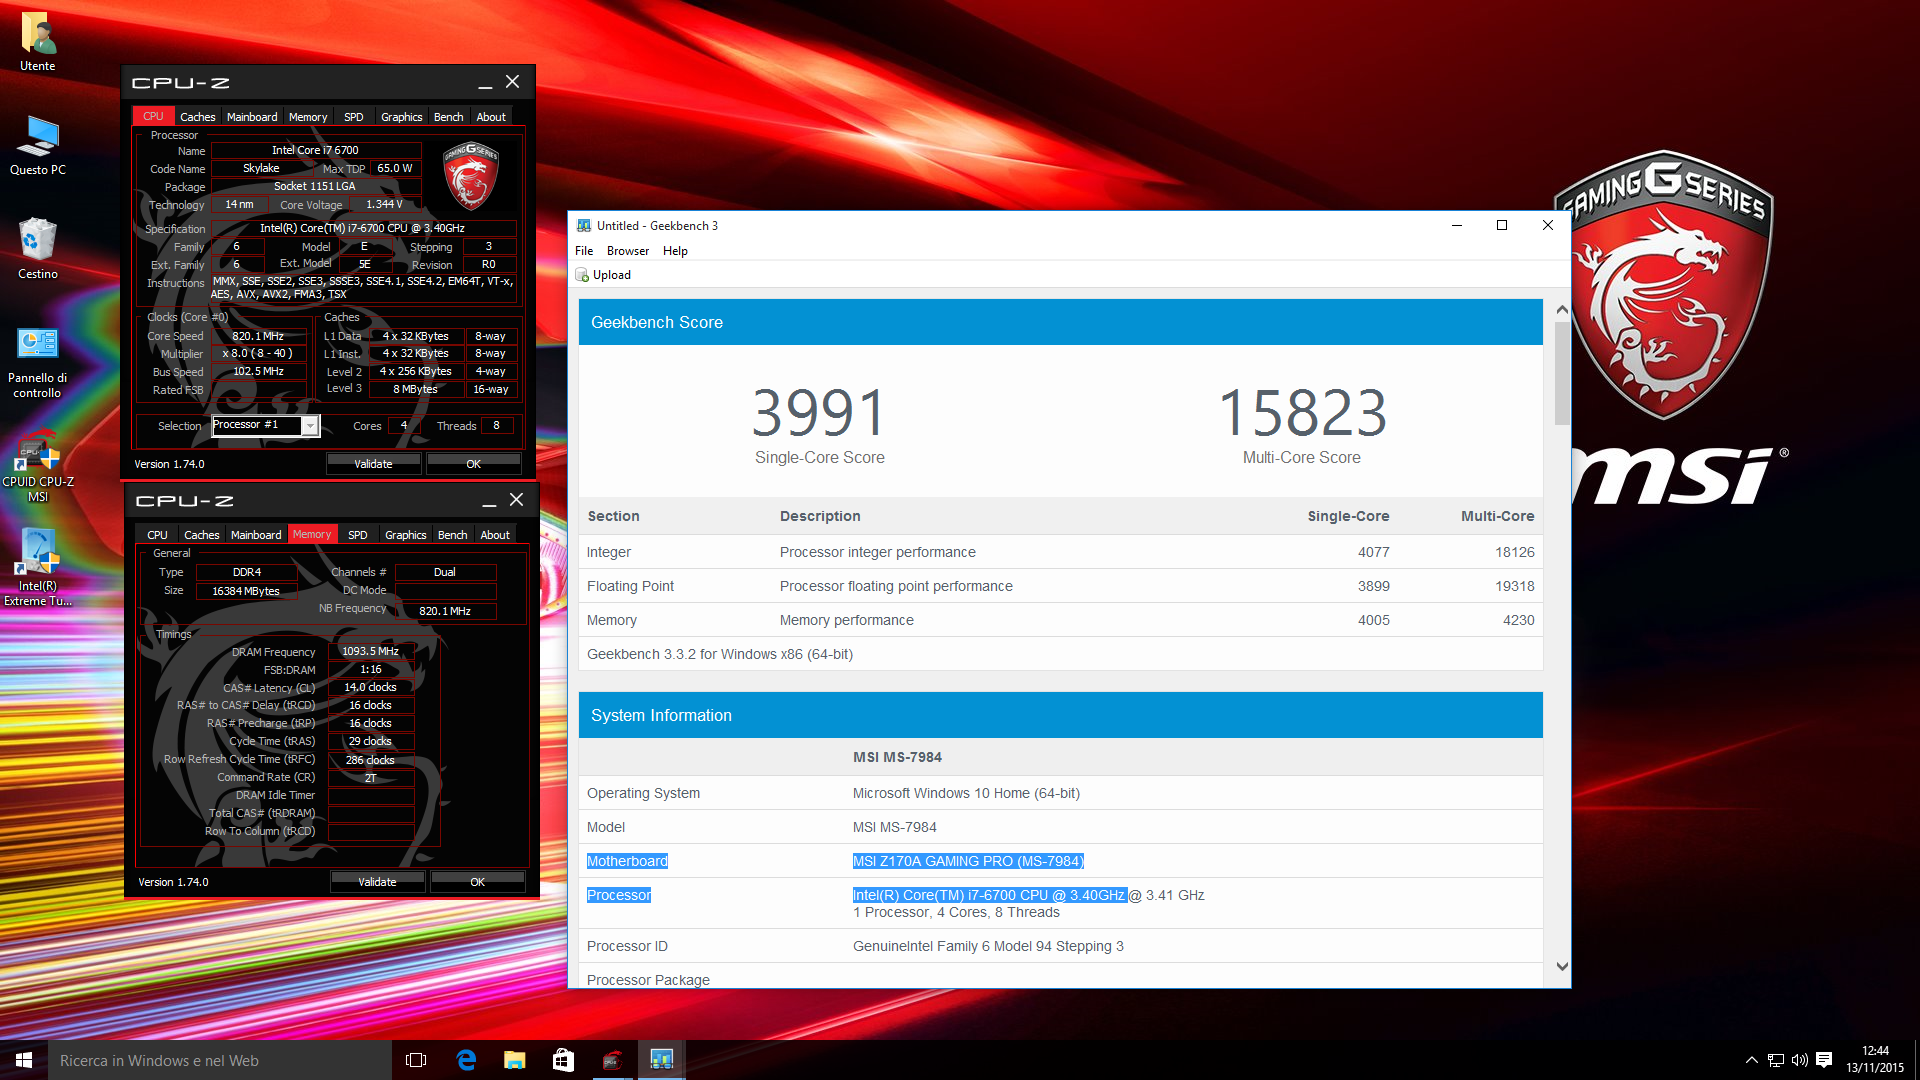Switch to SPD tab in lower CPU-Z window
Viewport: 1920px width, 1080px height.
click(358, 535)
